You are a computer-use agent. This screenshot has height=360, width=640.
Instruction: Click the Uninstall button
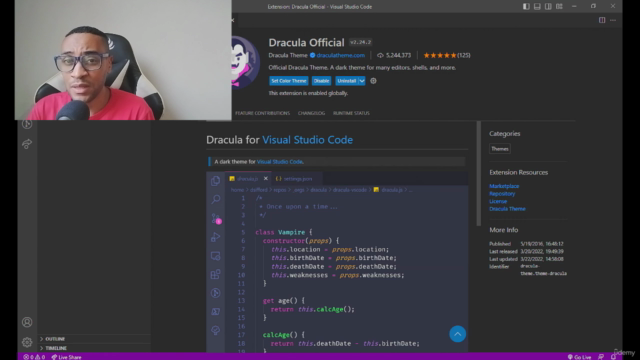tap(347, 81)
